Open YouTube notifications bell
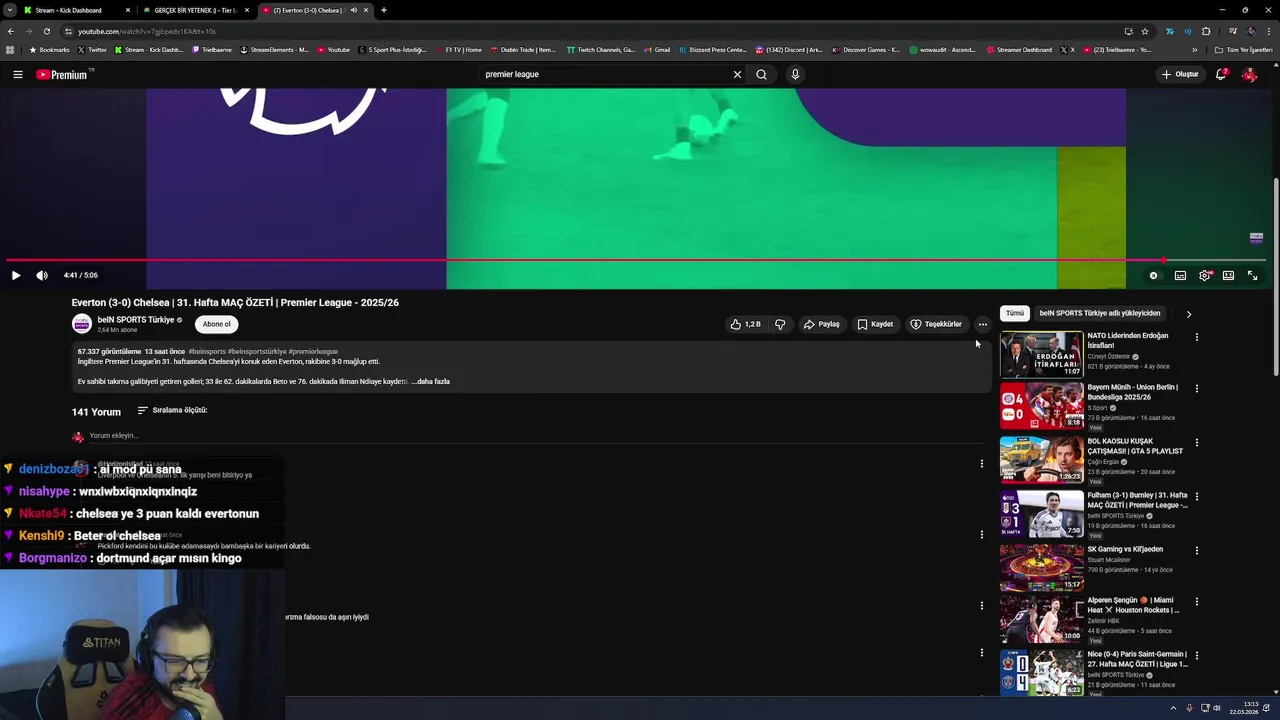1280x720 pixels. 1221,74
